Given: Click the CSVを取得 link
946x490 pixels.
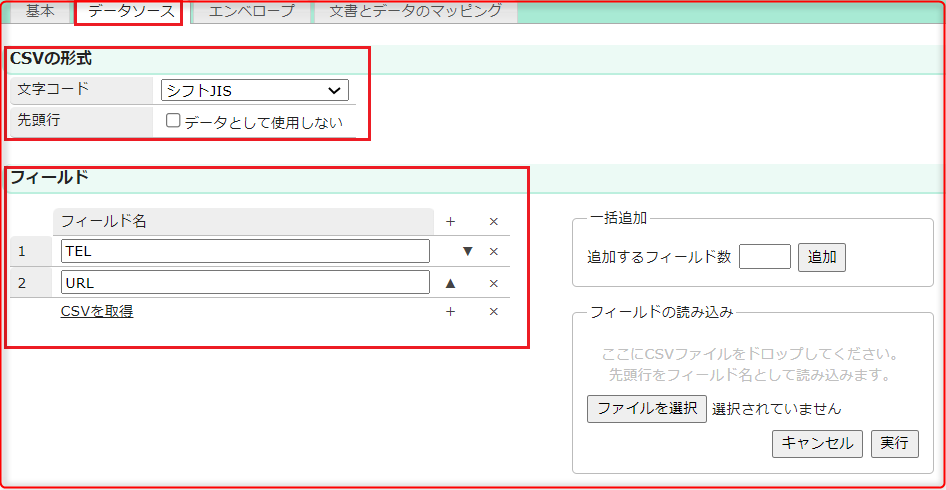Looking at the screenshot, I should point(97,311).
